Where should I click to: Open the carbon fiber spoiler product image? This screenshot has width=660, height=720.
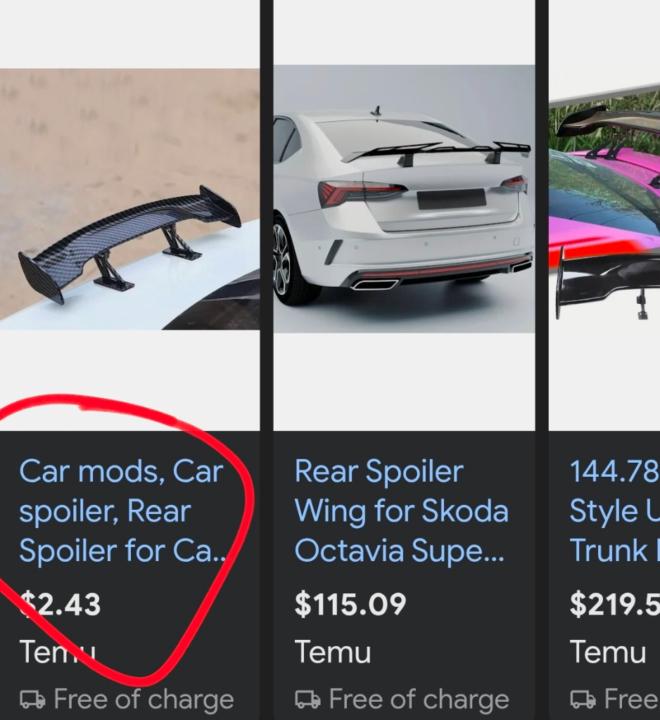(x=130, y=199)
